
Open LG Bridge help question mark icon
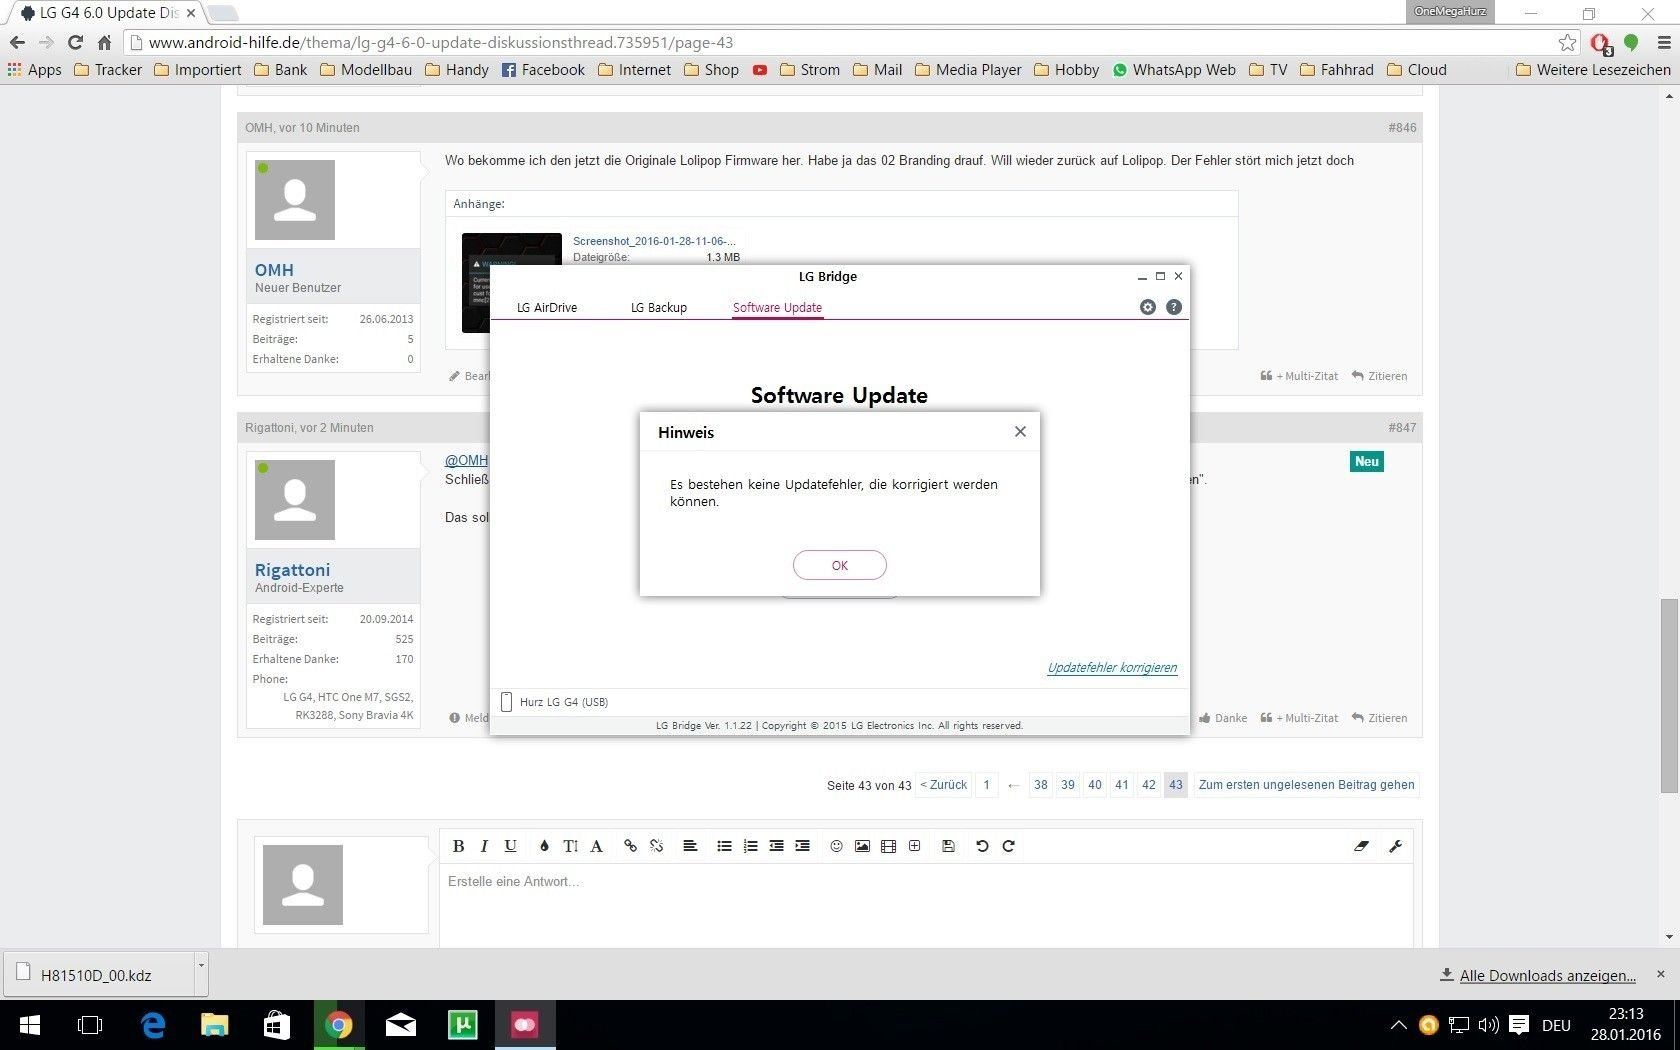[1174, 307]
